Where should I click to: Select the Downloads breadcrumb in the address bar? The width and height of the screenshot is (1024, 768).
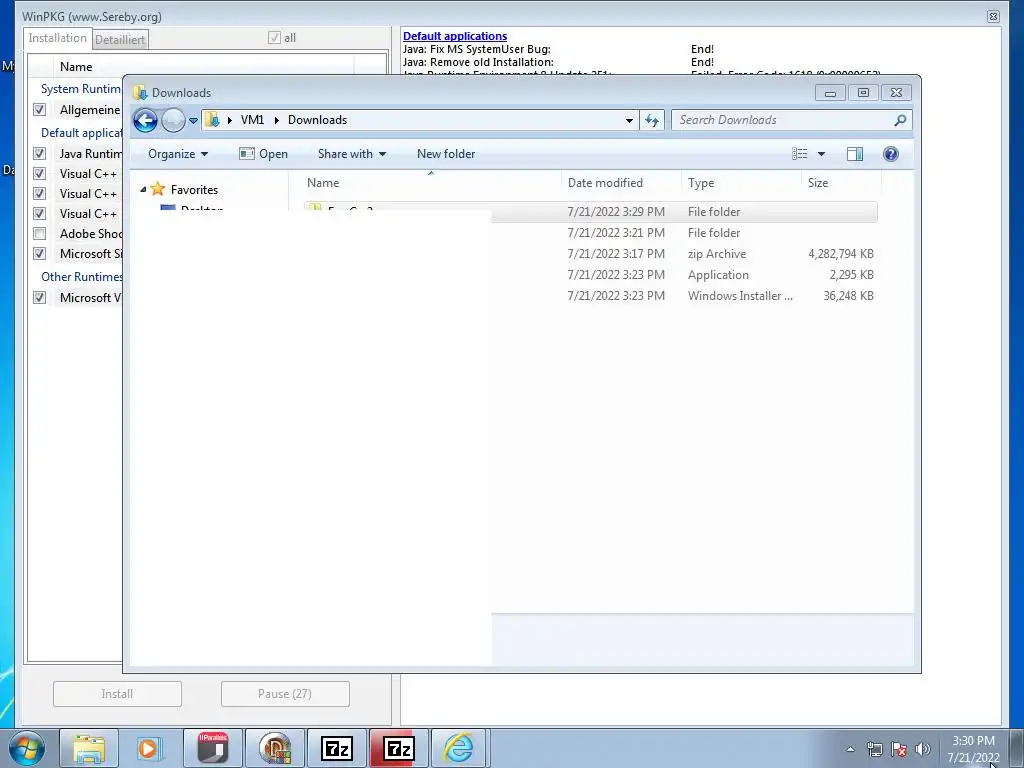[x=317, y=120]
